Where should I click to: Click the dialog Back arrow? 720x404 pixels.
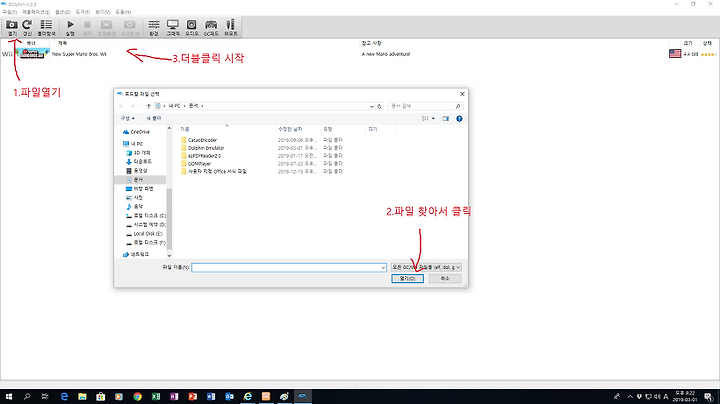122,106
